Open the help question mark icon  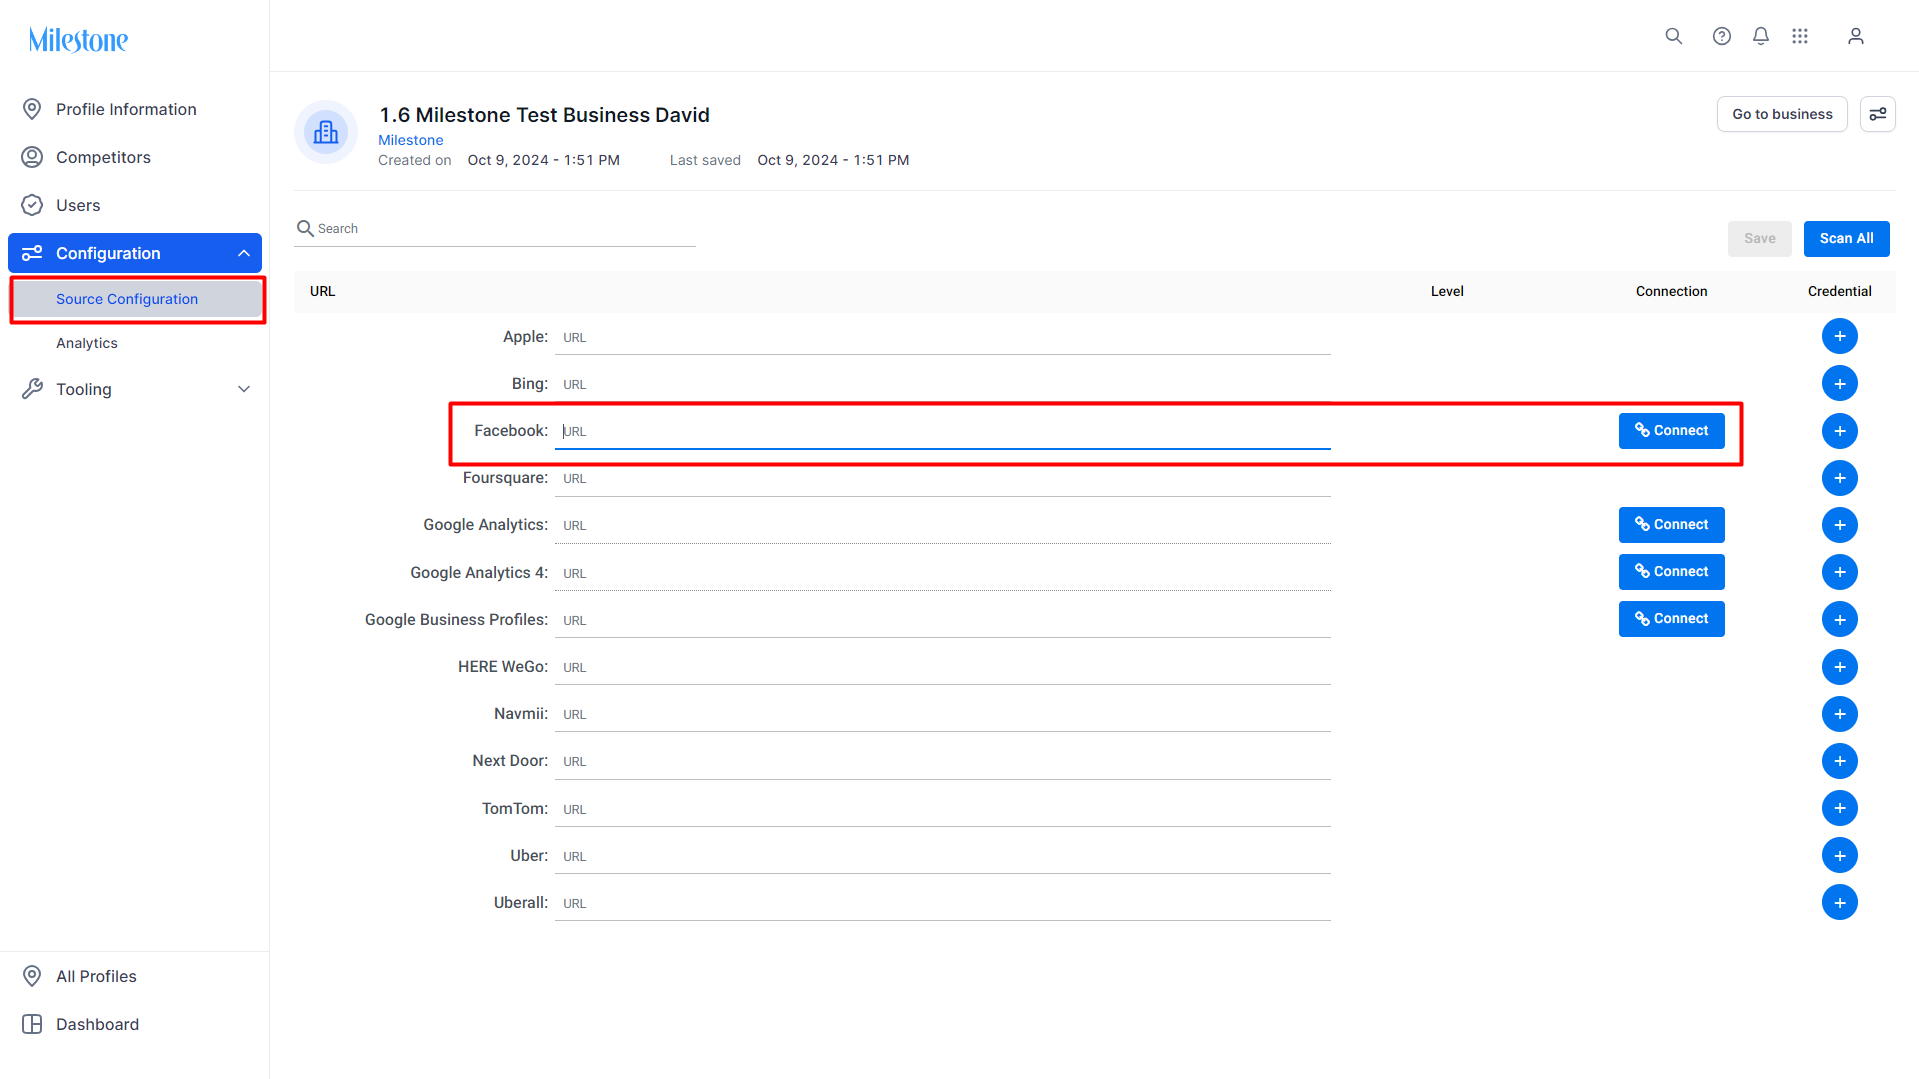1721,36
